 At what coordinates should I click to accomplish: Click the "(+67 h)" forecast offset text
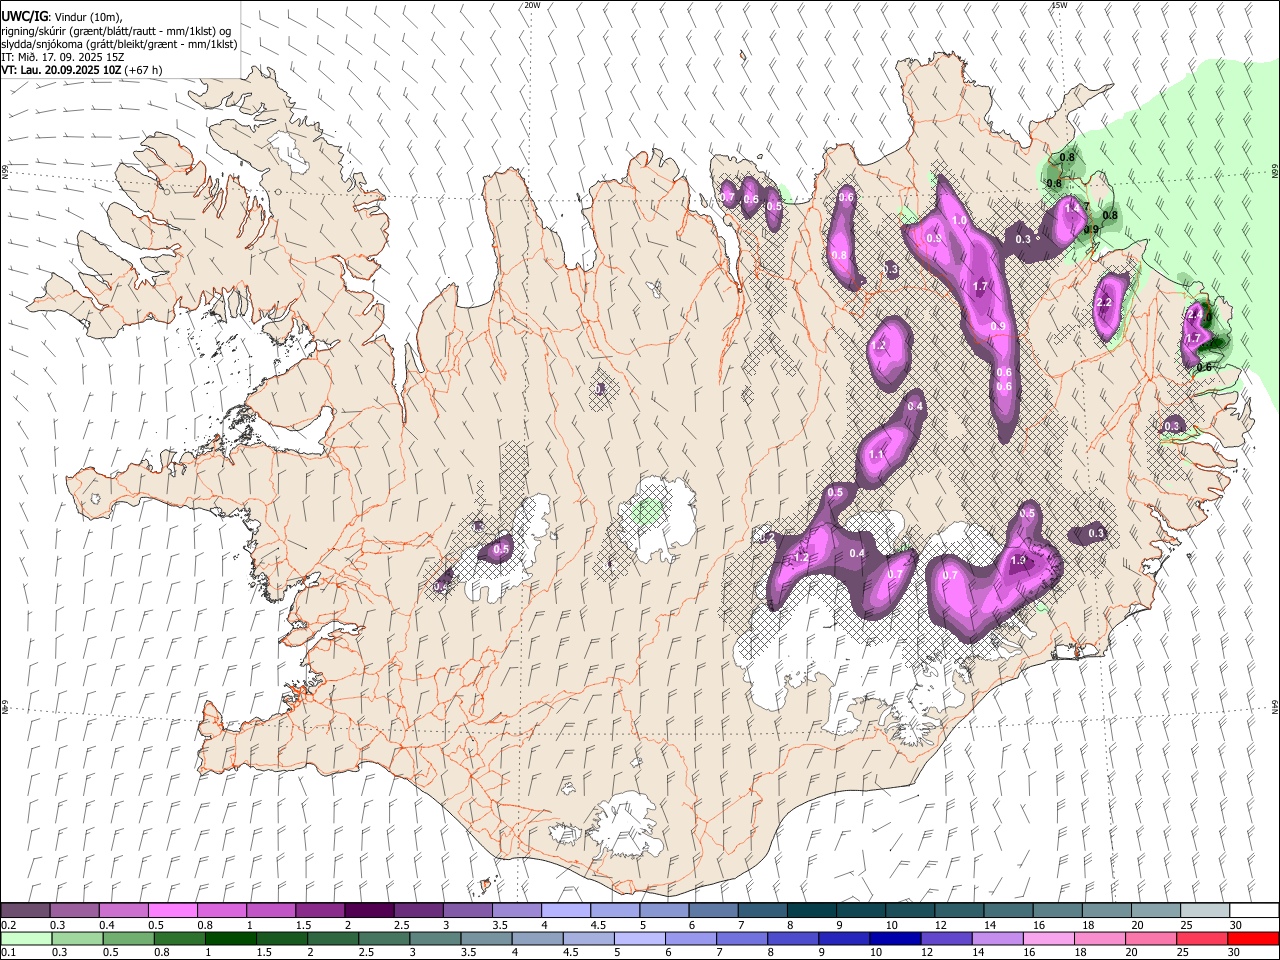pyautogui.click(x=142, y=70)
